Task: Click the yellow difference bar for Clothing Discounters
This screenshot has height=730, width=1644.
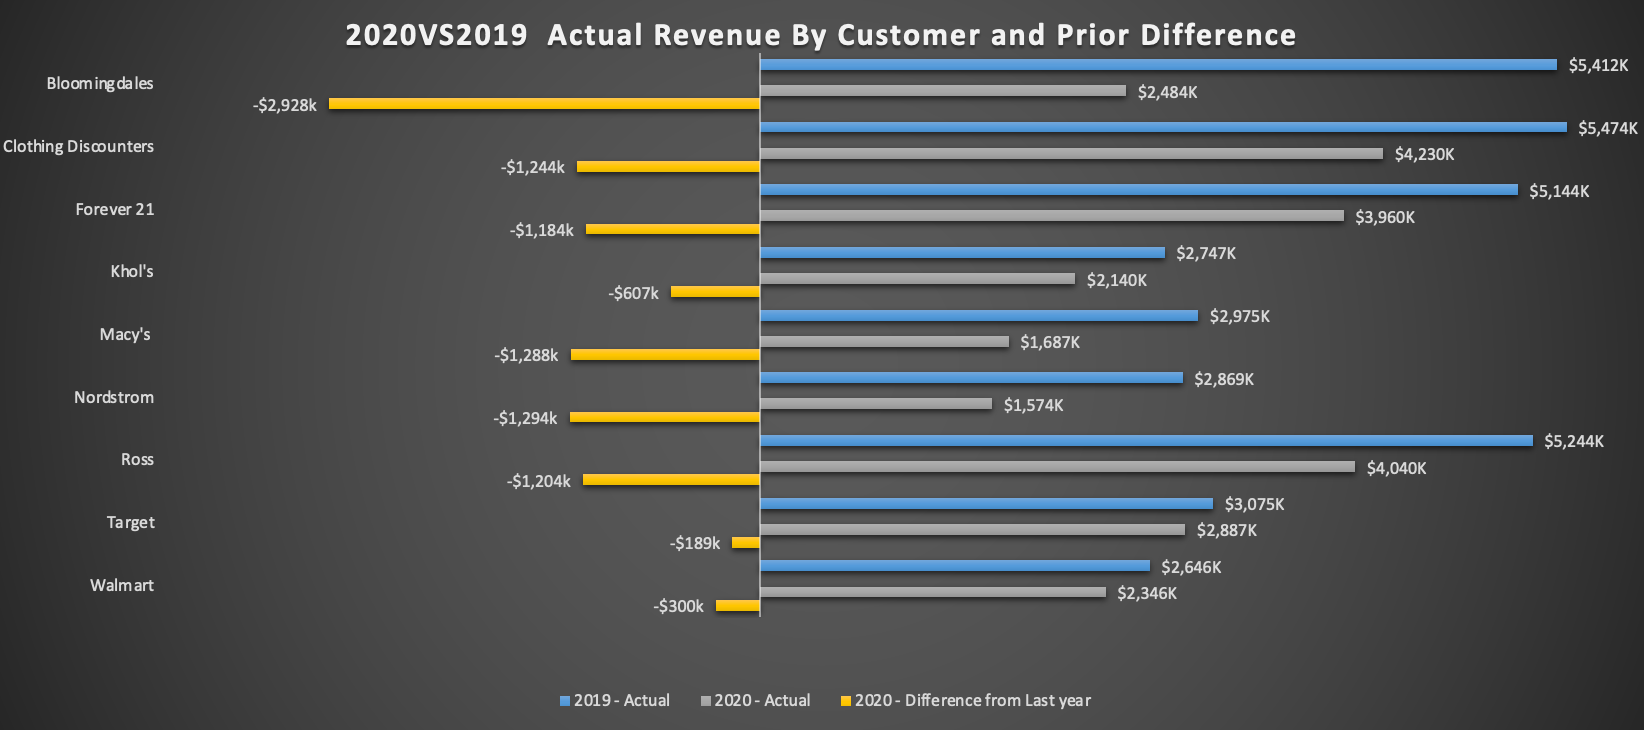Action: pos(668,167)
